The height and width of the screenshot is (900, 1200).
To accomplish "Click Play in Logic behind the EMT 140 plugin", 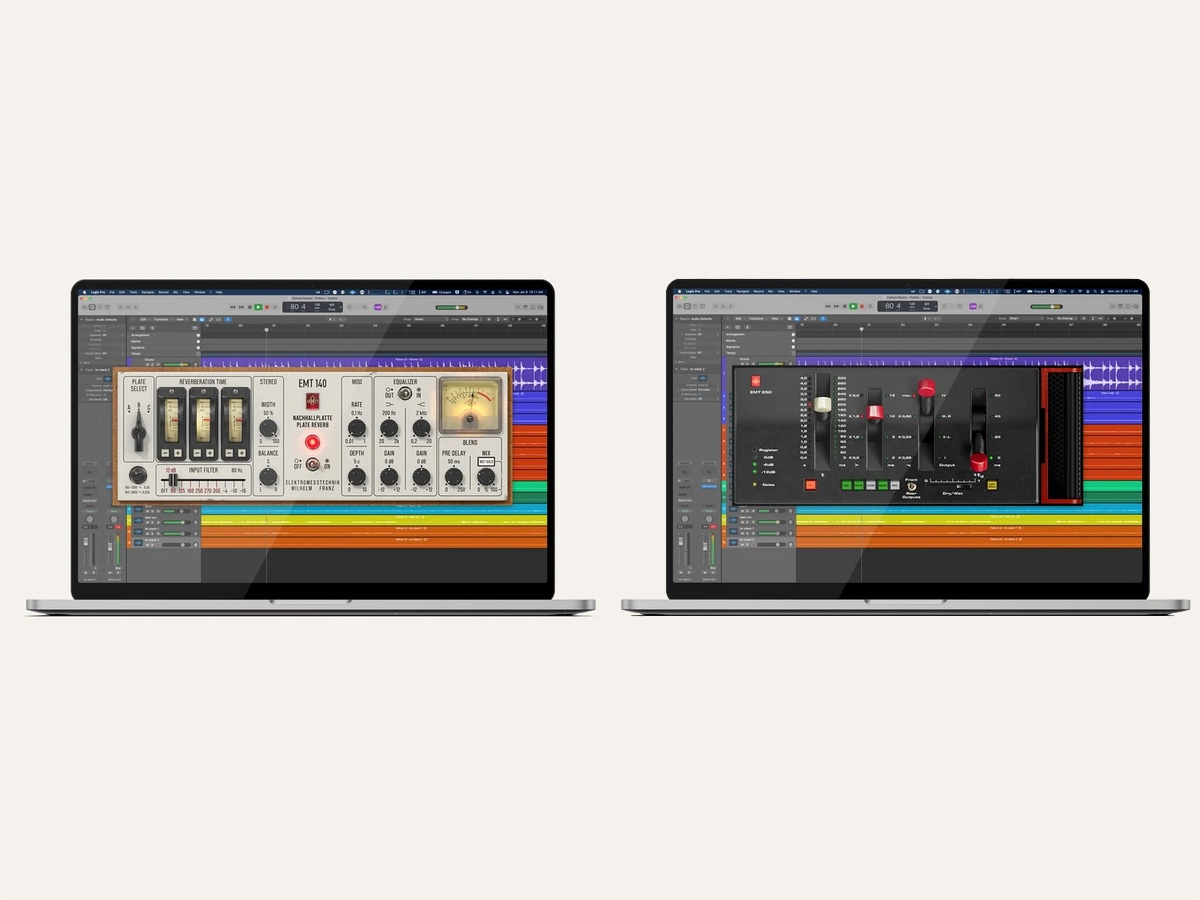I will 258,307.
